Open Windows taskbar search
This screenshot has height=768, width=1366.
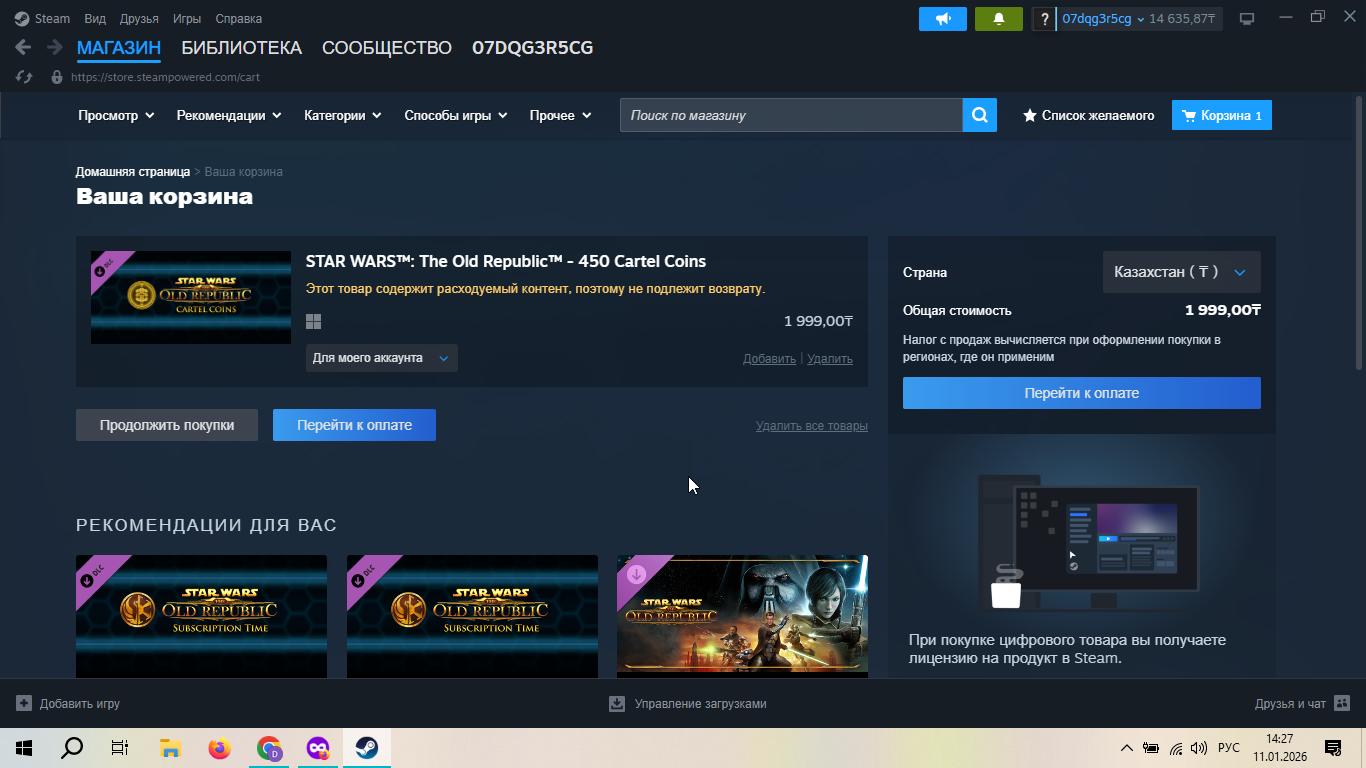pos(72,748)
